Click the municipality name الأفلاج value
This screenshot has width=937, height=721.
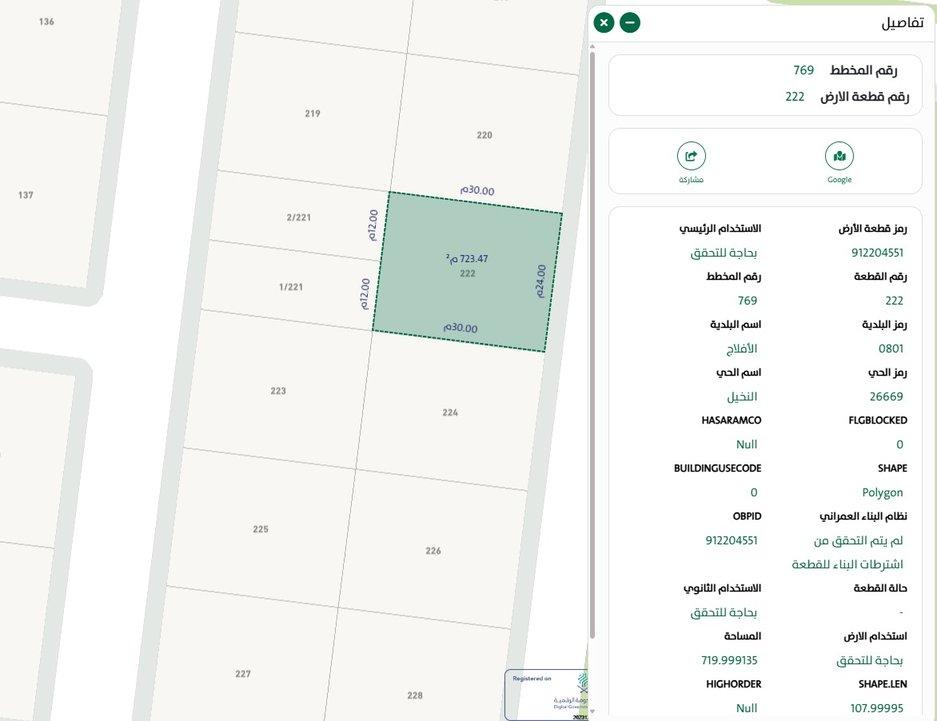pos(741,348)
